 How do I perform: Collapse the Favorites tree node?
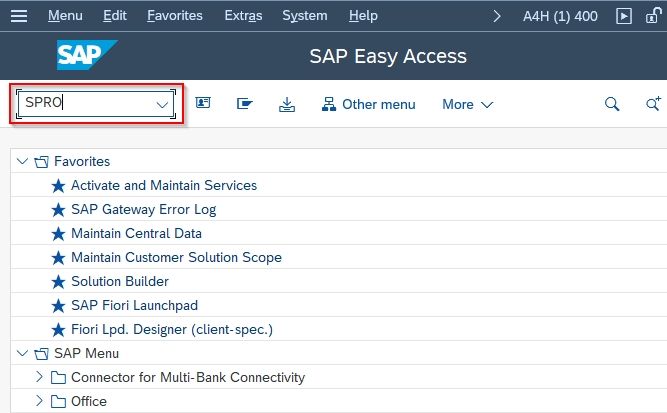[22, 161]
